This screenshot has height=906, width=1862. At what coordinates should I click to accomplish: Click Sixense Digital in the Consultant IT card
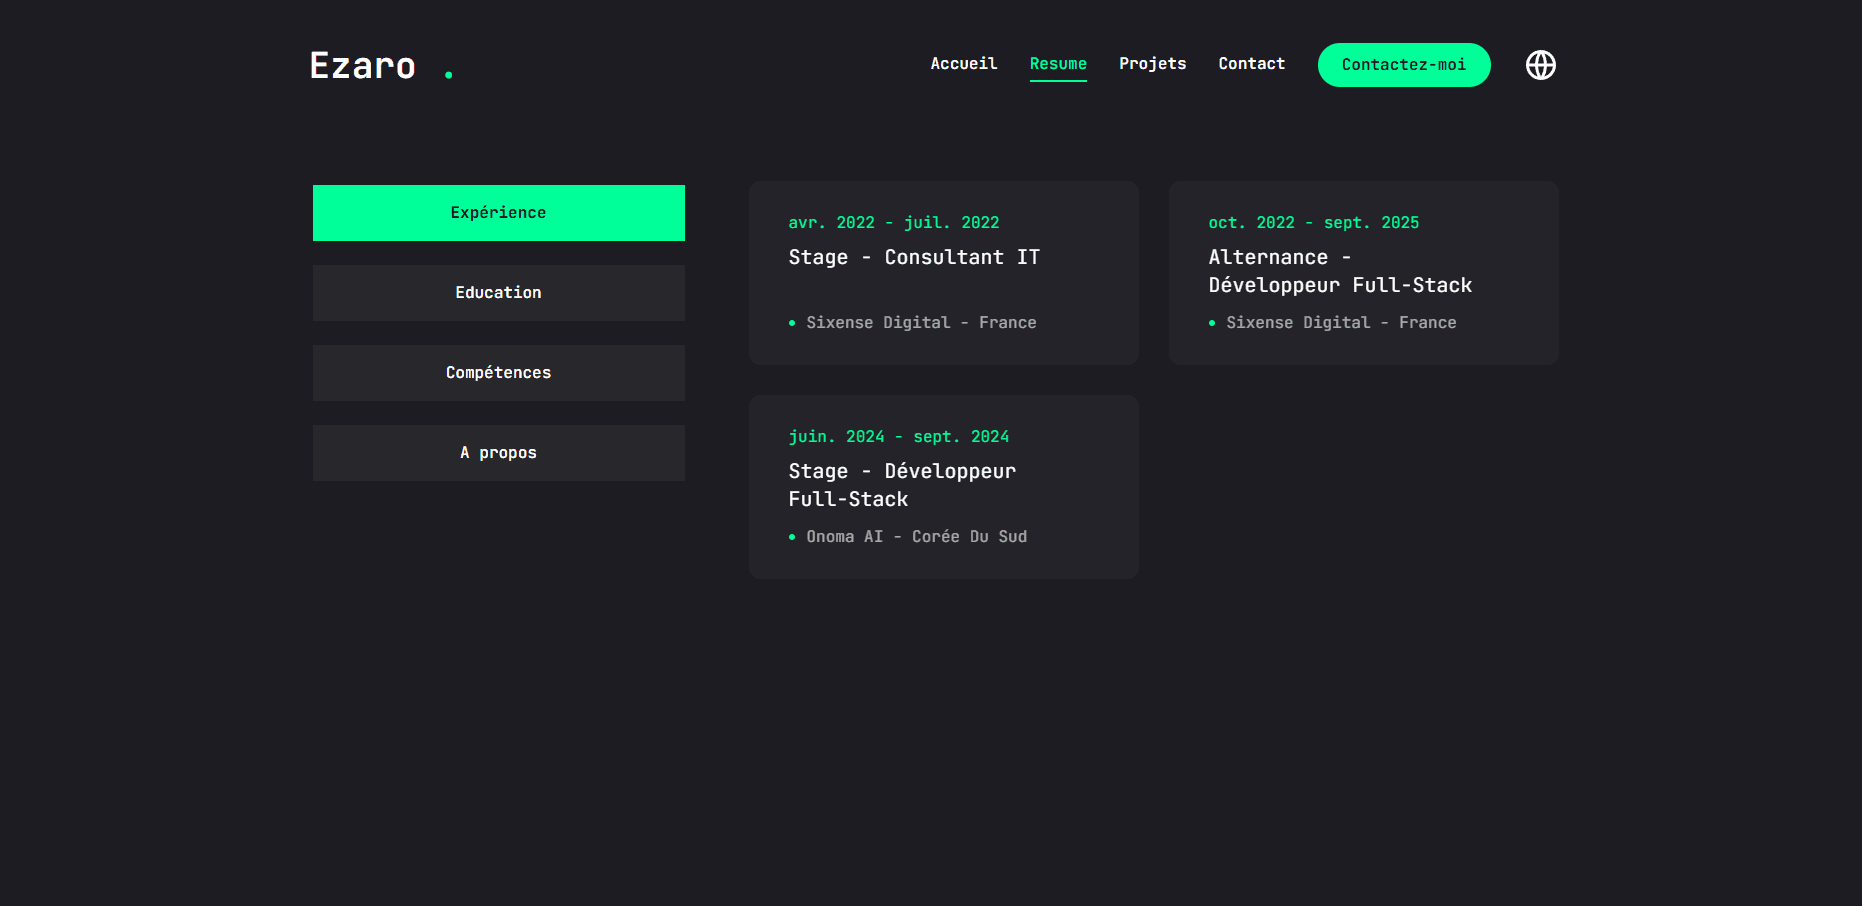pyautogui.click(x=878, y=323)
